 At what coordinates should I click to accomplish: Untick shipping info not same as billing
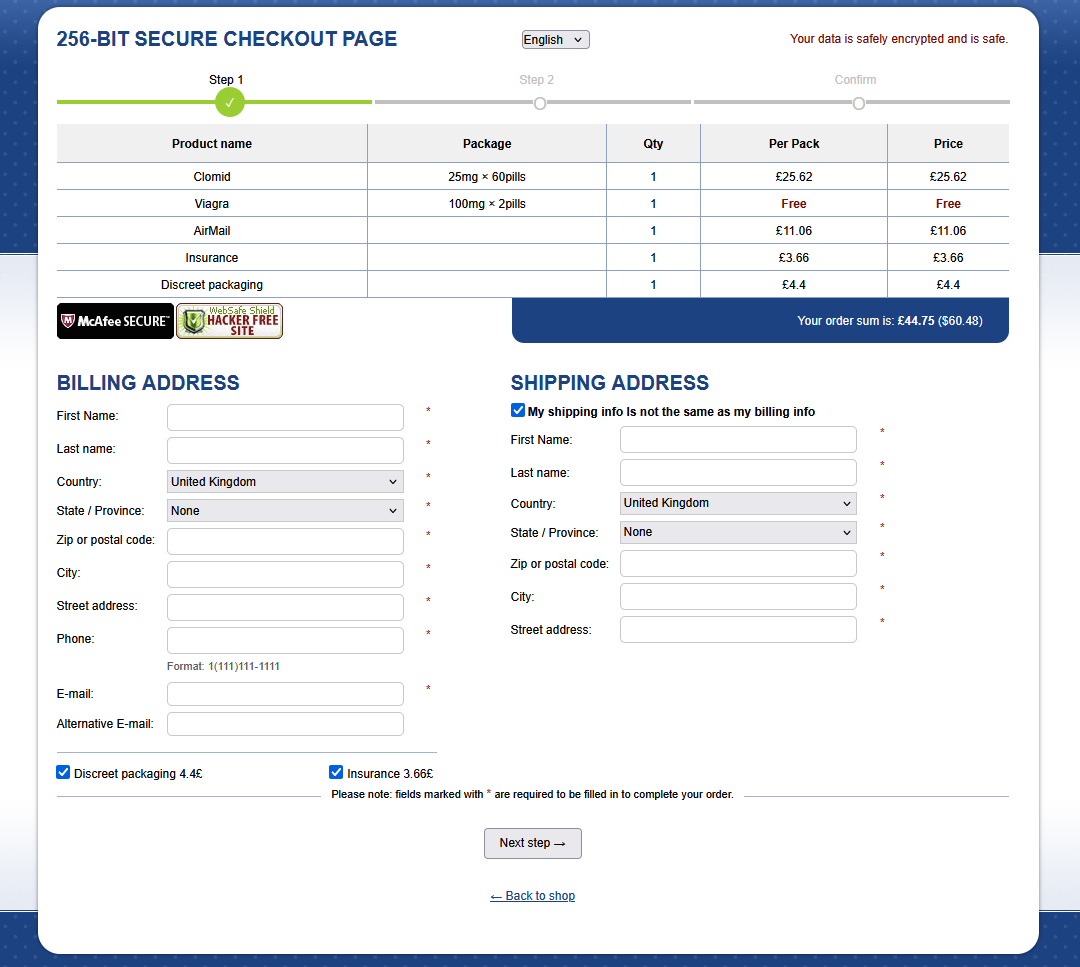518,410
